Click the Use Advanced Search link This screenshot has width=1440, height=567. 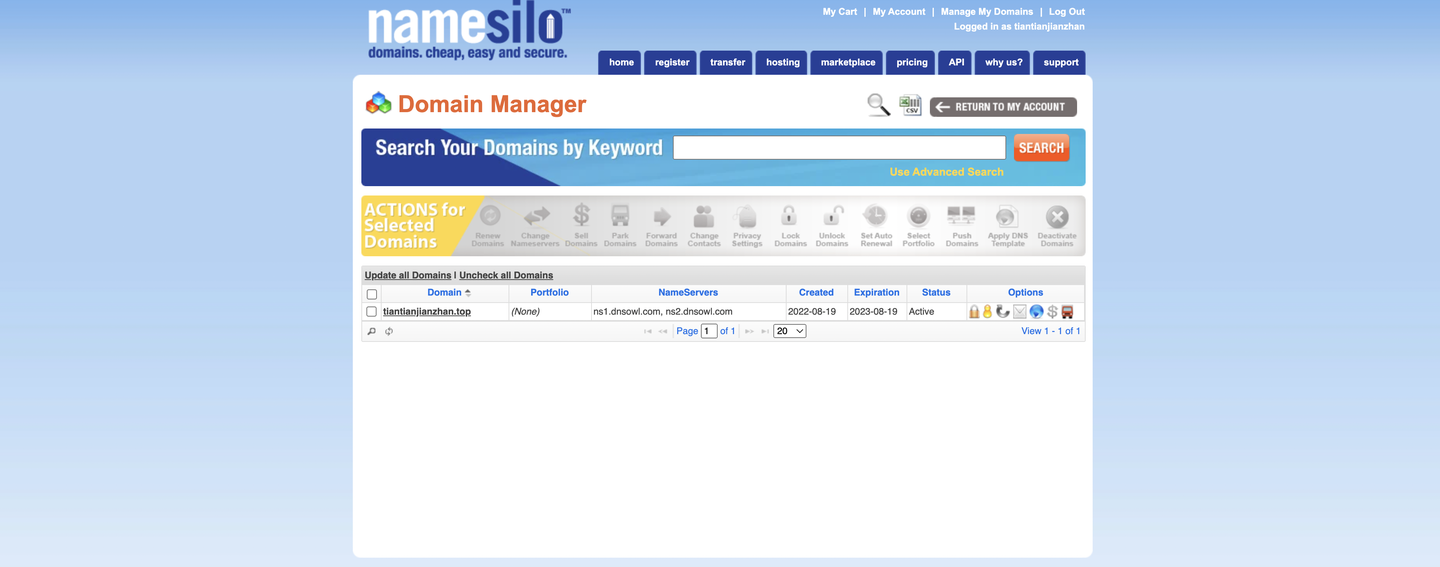946,172
